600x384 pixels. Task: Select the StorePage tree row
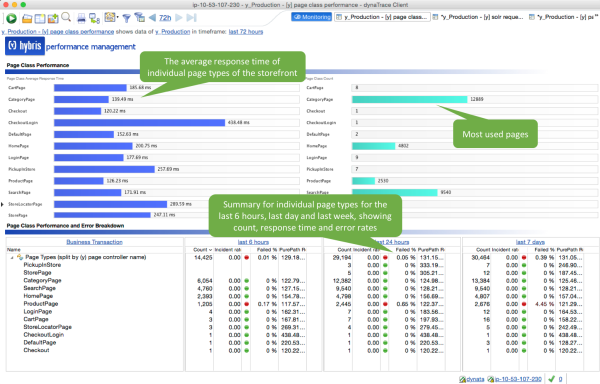[37, 273]
